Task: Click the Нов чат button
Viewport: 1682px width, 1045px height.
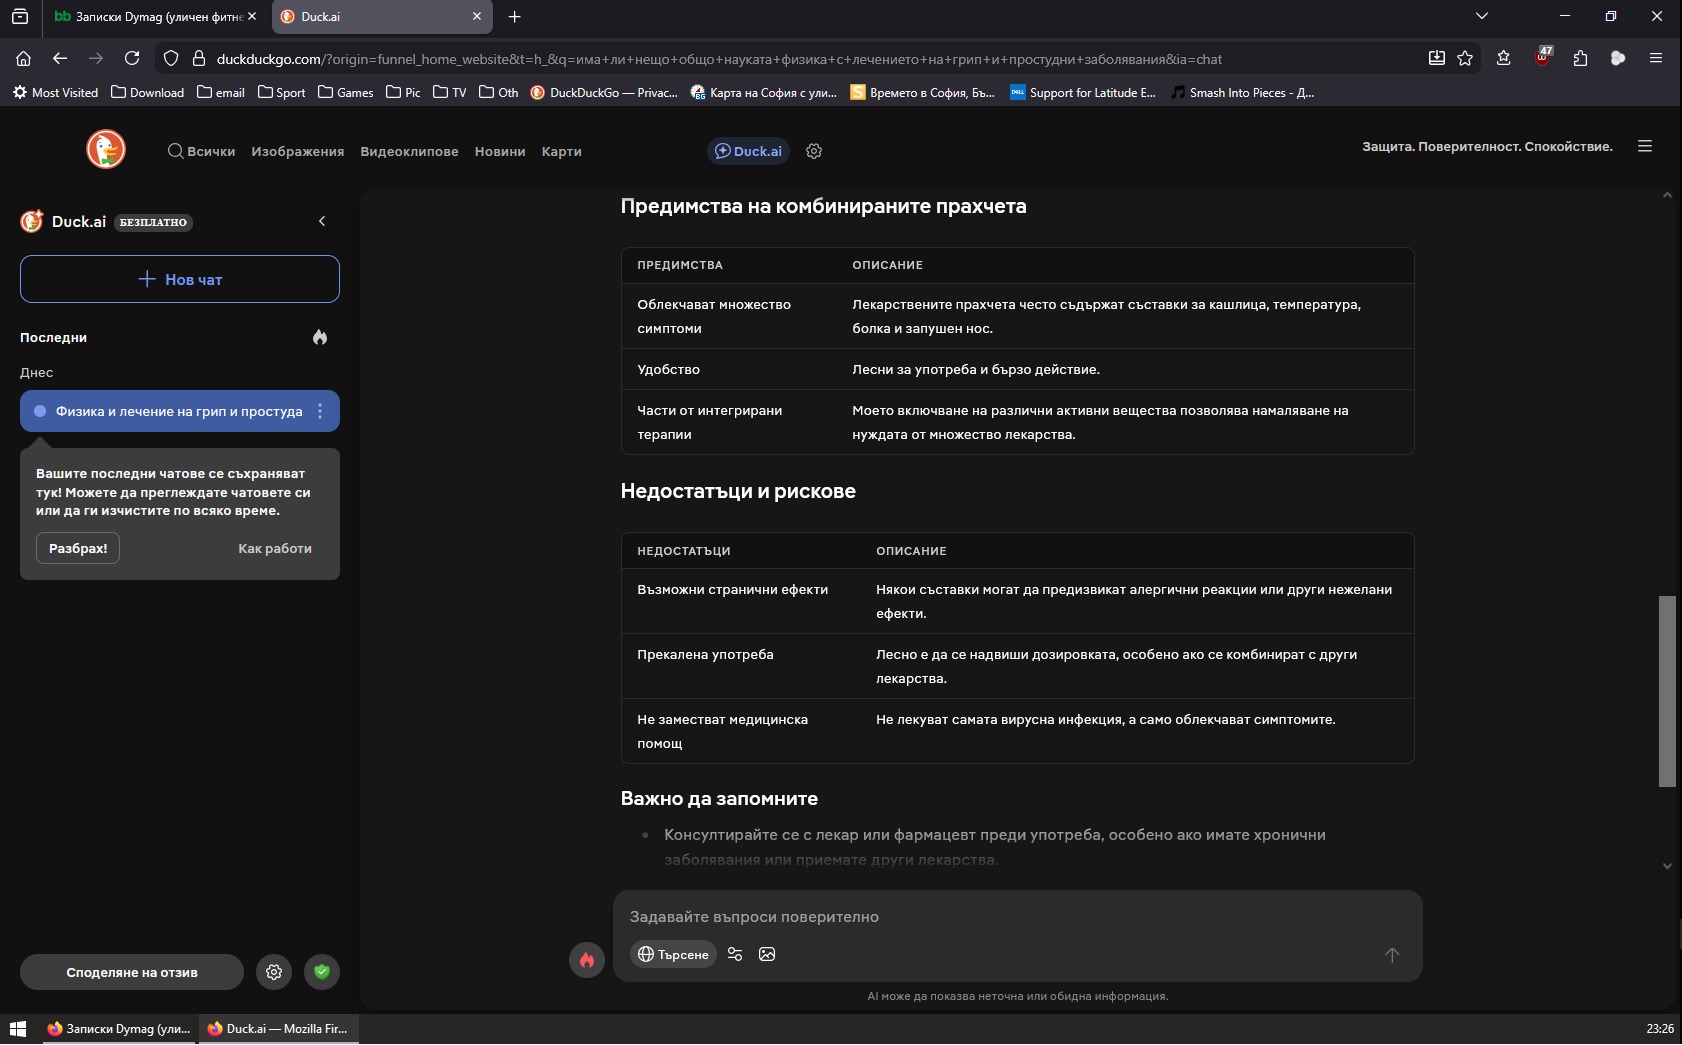Action: [x=180, y=279]
